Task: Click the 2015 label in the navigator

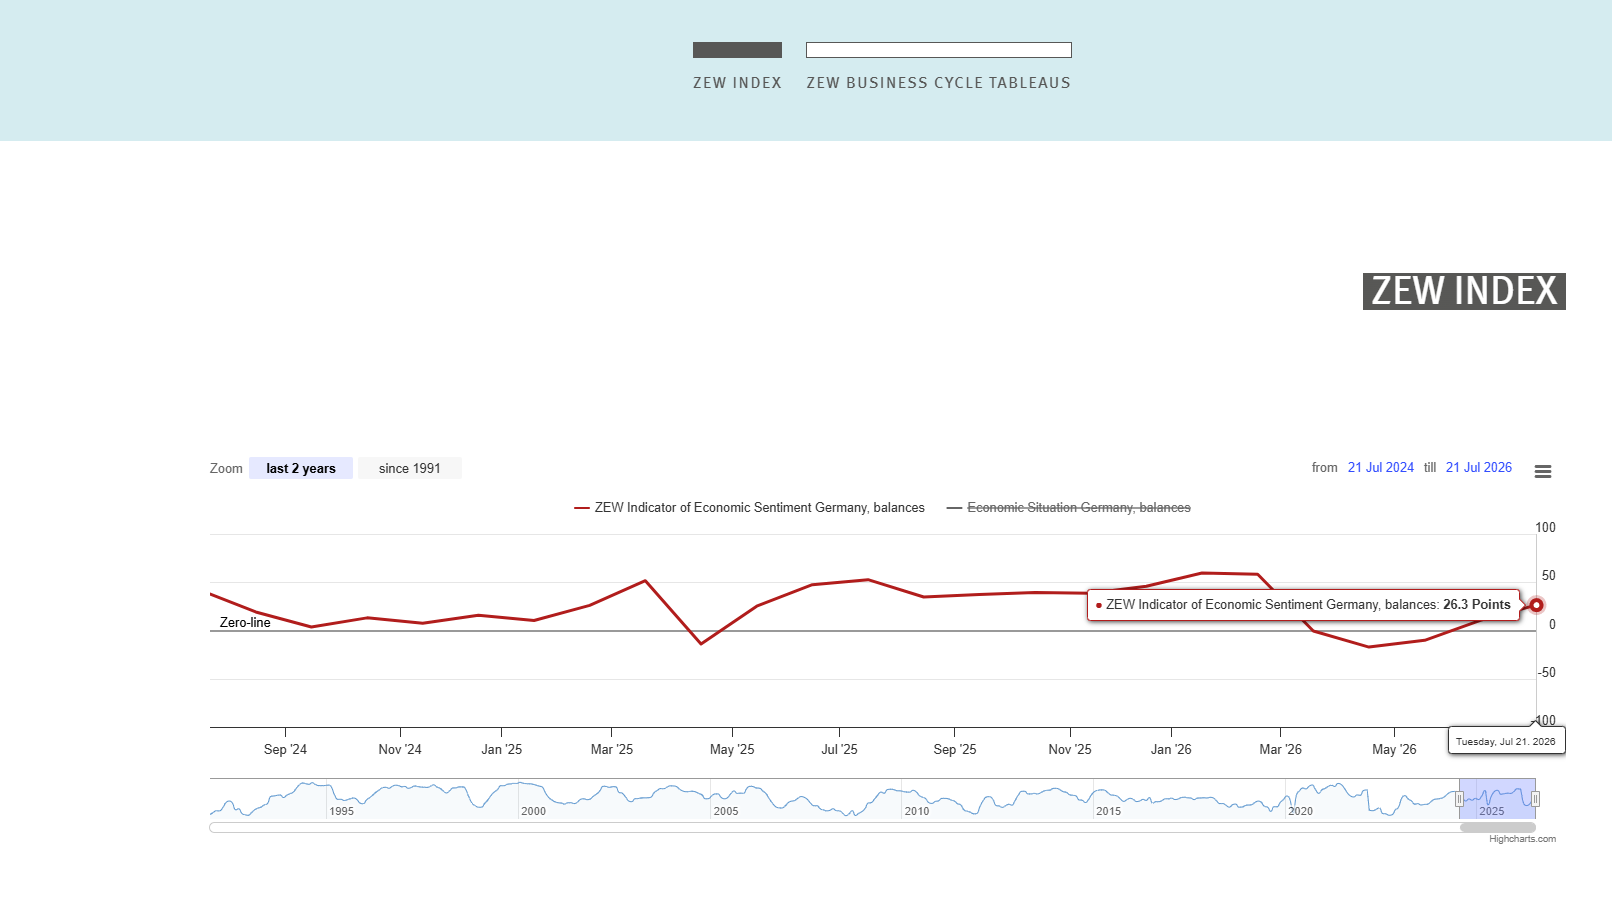Action: click(1109, 811)
